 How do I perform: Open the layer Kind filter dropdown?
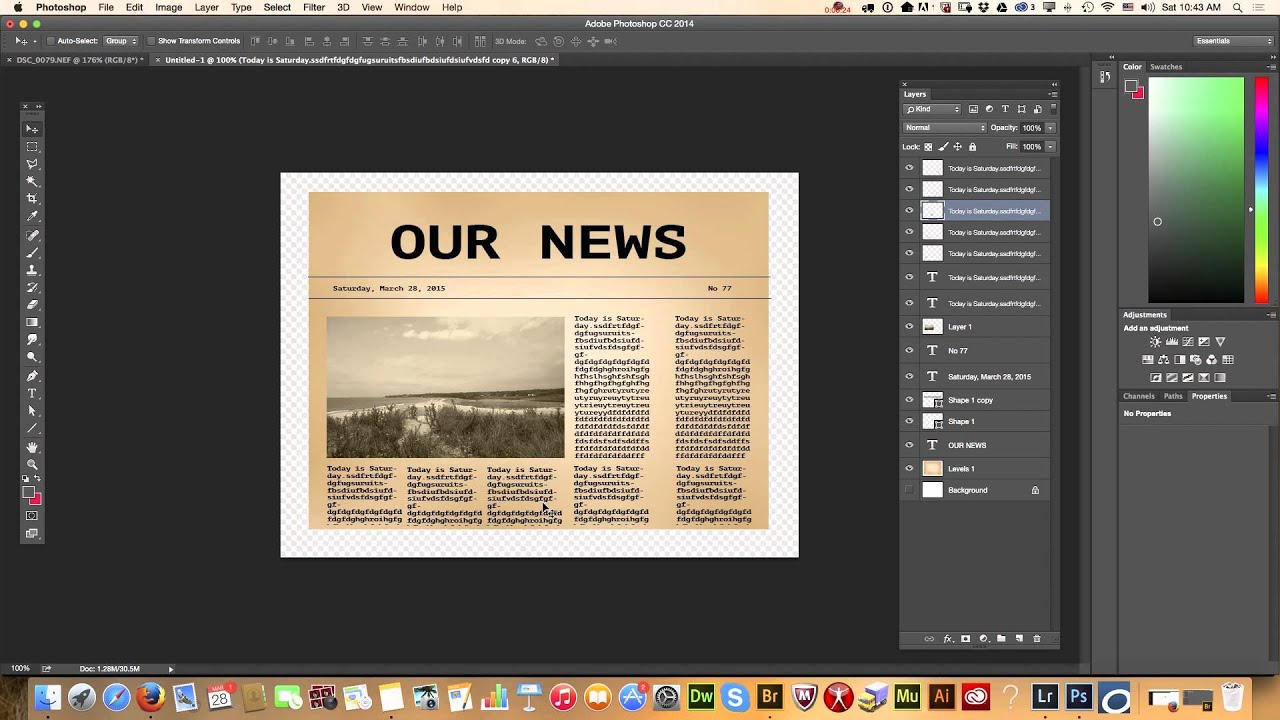(932, 109)
